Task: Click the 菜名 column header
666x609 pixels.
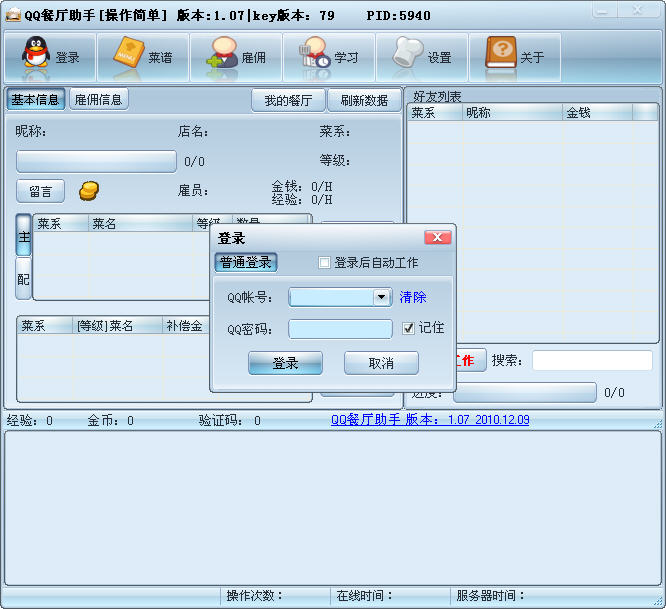Action: 140,223
